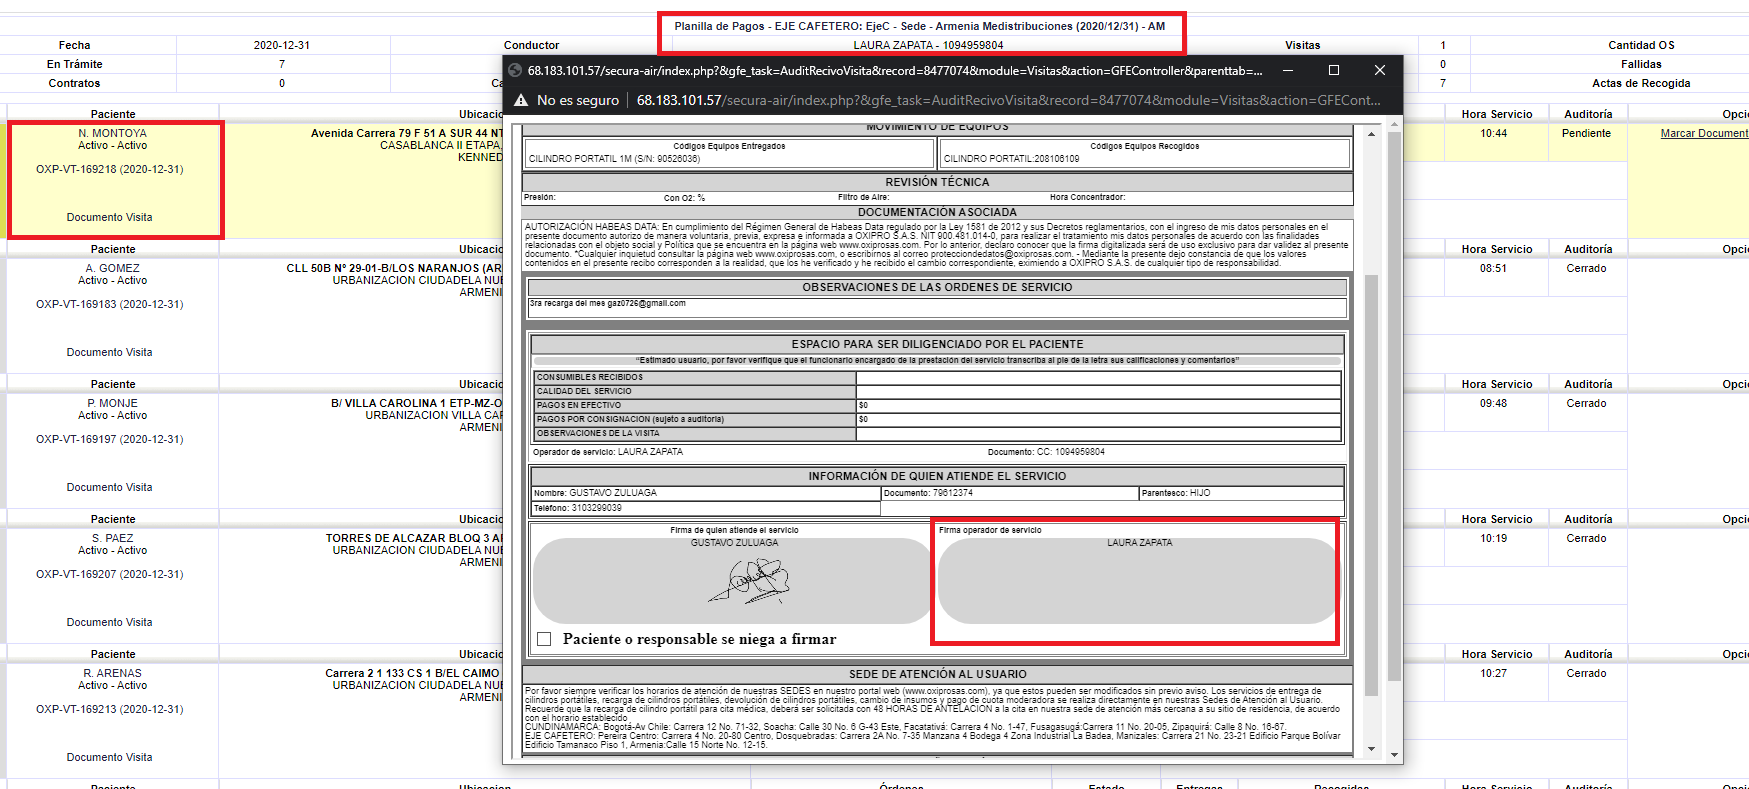Click the 'Cantidad OS' label
Image resolution: width=1749 pixels, height=789 pixels.
[x=1641, y=45]
